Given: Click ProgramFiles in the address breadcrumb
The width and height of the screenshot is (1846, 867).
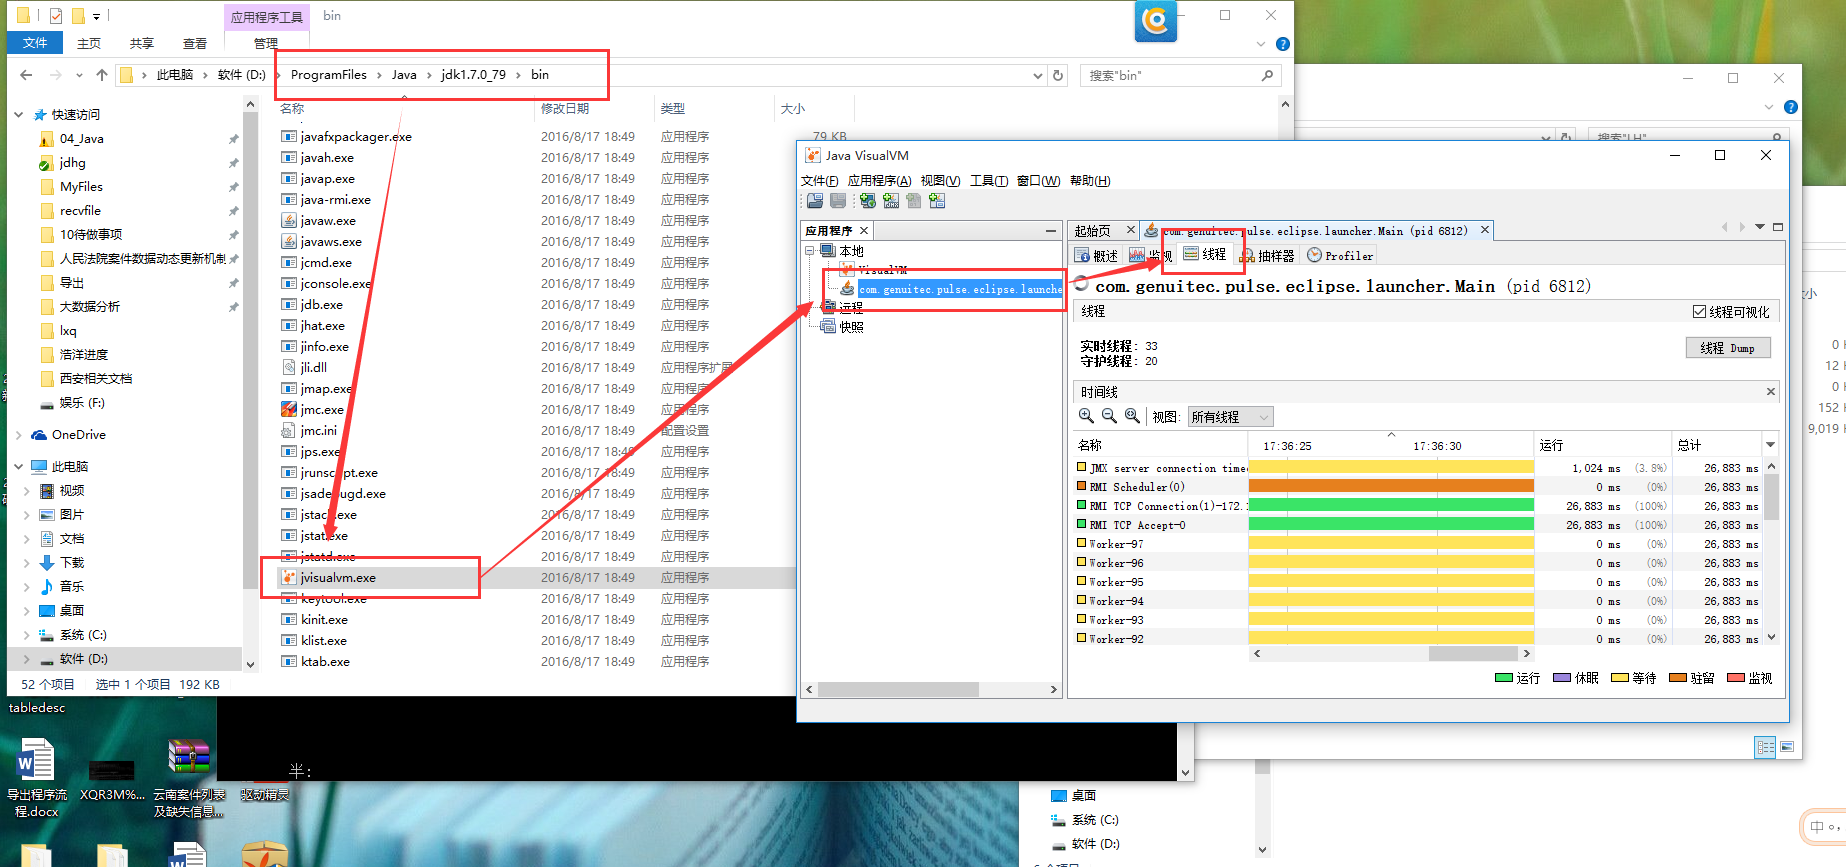Looking at the screenshot, I should pos(329,75).
